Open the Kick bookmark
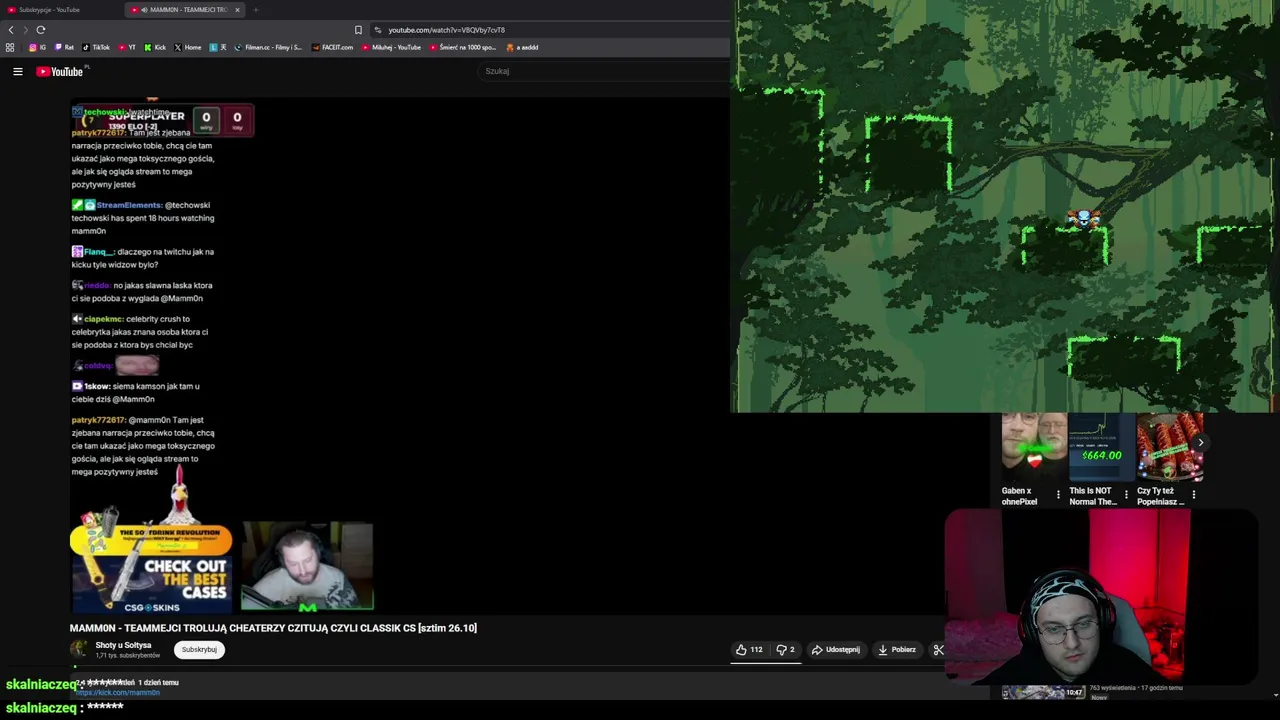The image size is (1280, 720). click(x=155, y=47)
